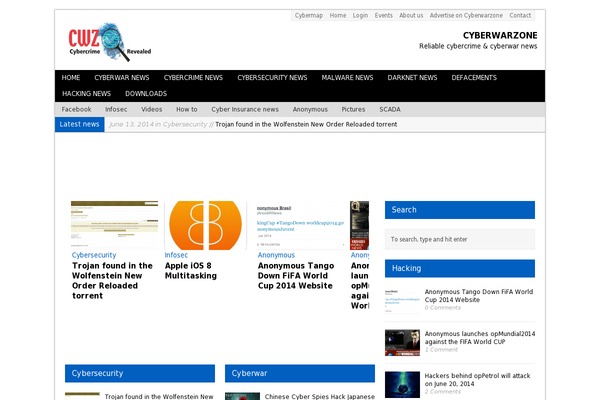Click the CYBERWARZONE site title
Viewport: 600px width, 400px height.
click(x=500, y=35)
